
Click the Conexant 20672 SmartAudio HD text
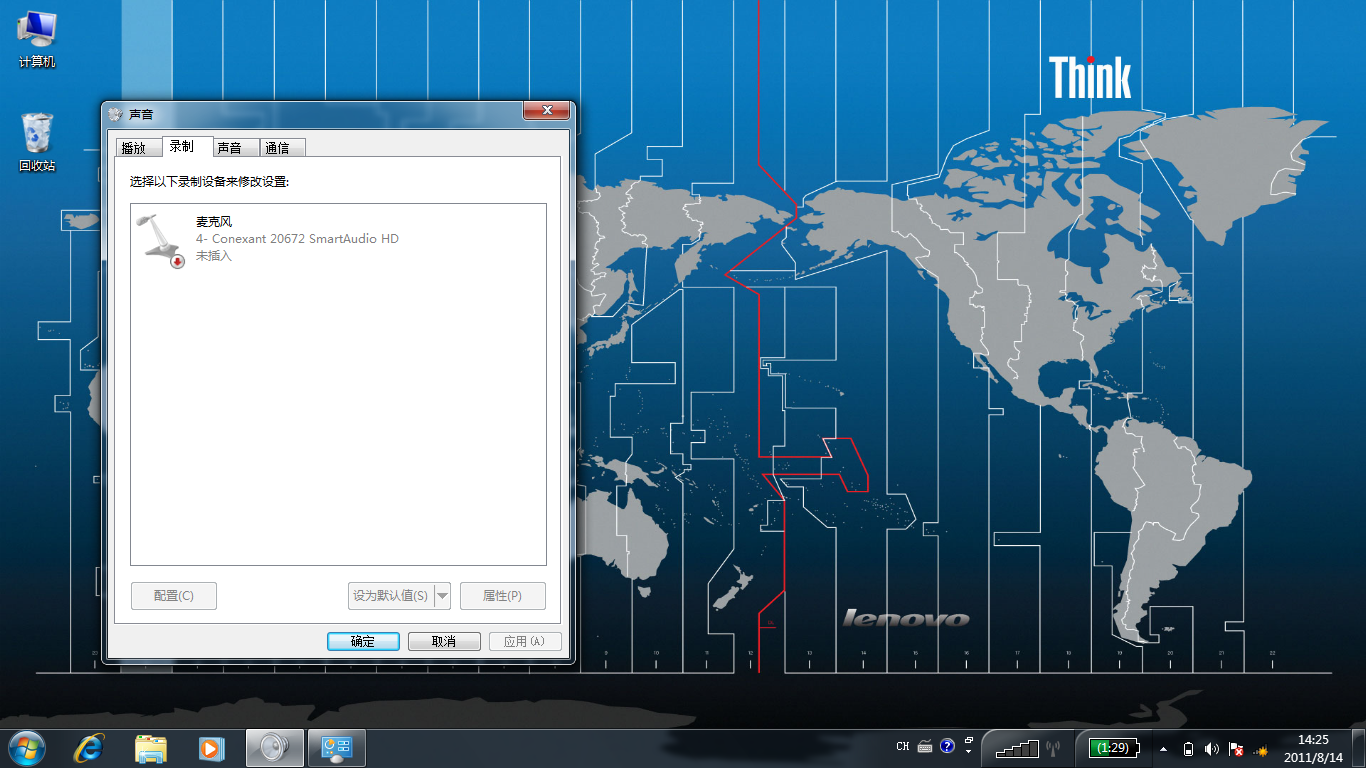(297, 239)
